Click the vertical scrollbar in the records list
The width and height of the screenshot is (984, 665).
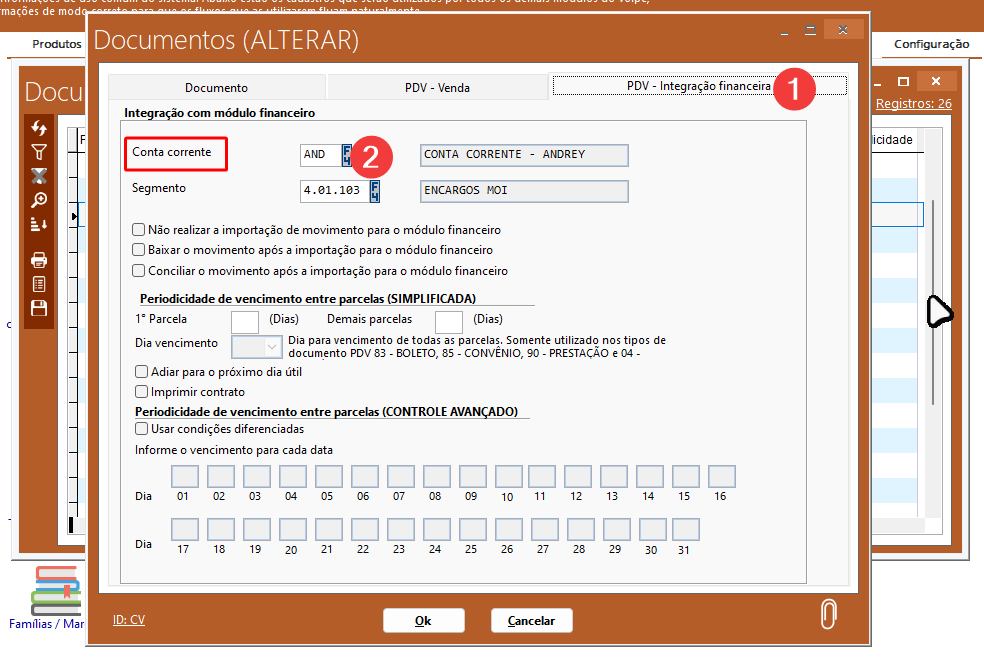934,300
